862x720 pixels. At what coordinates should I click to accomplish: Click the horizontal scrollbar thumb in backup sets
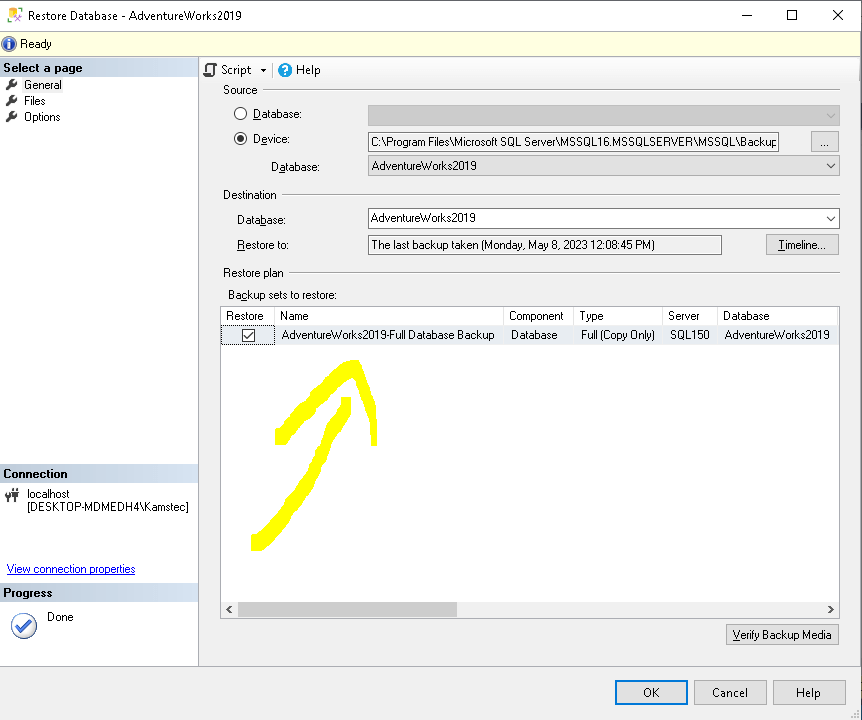(347, 610)
